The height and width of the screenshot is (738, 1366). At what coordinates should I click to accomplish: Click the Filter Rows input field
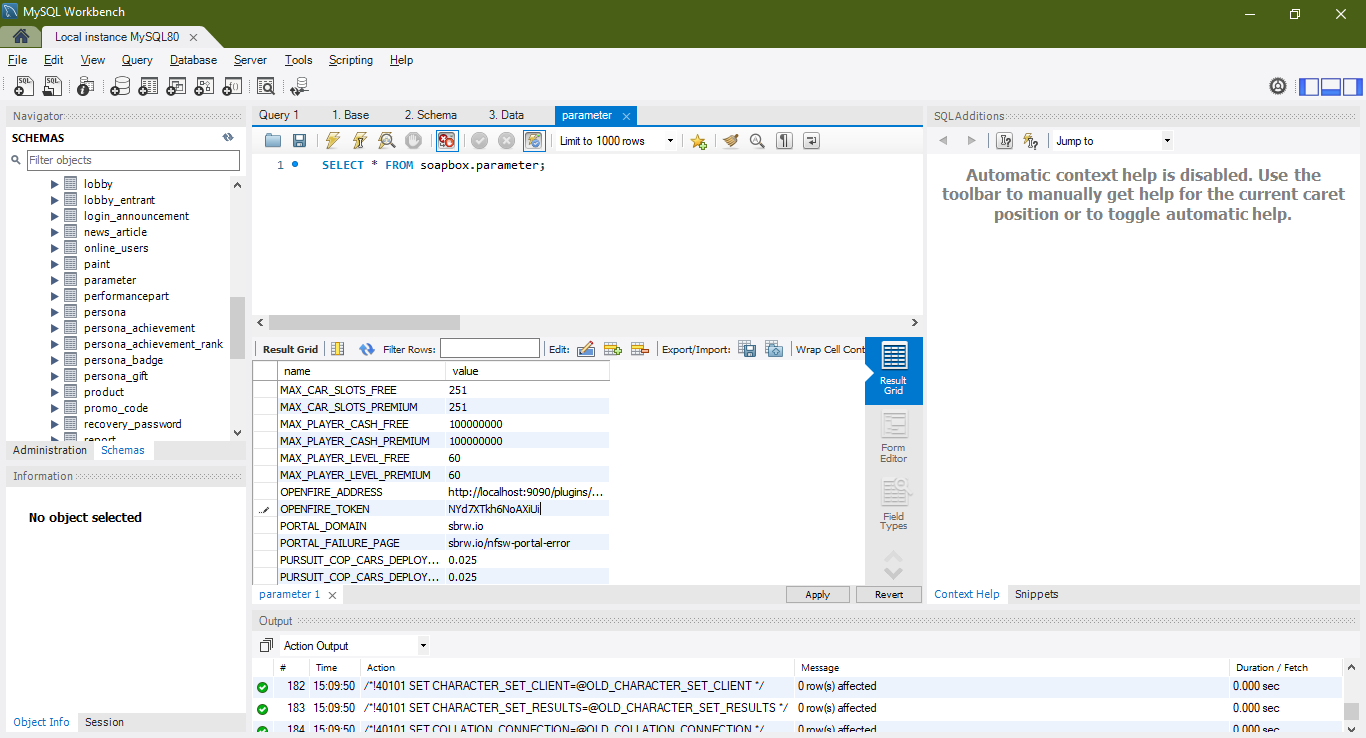(x=490, y=349)
